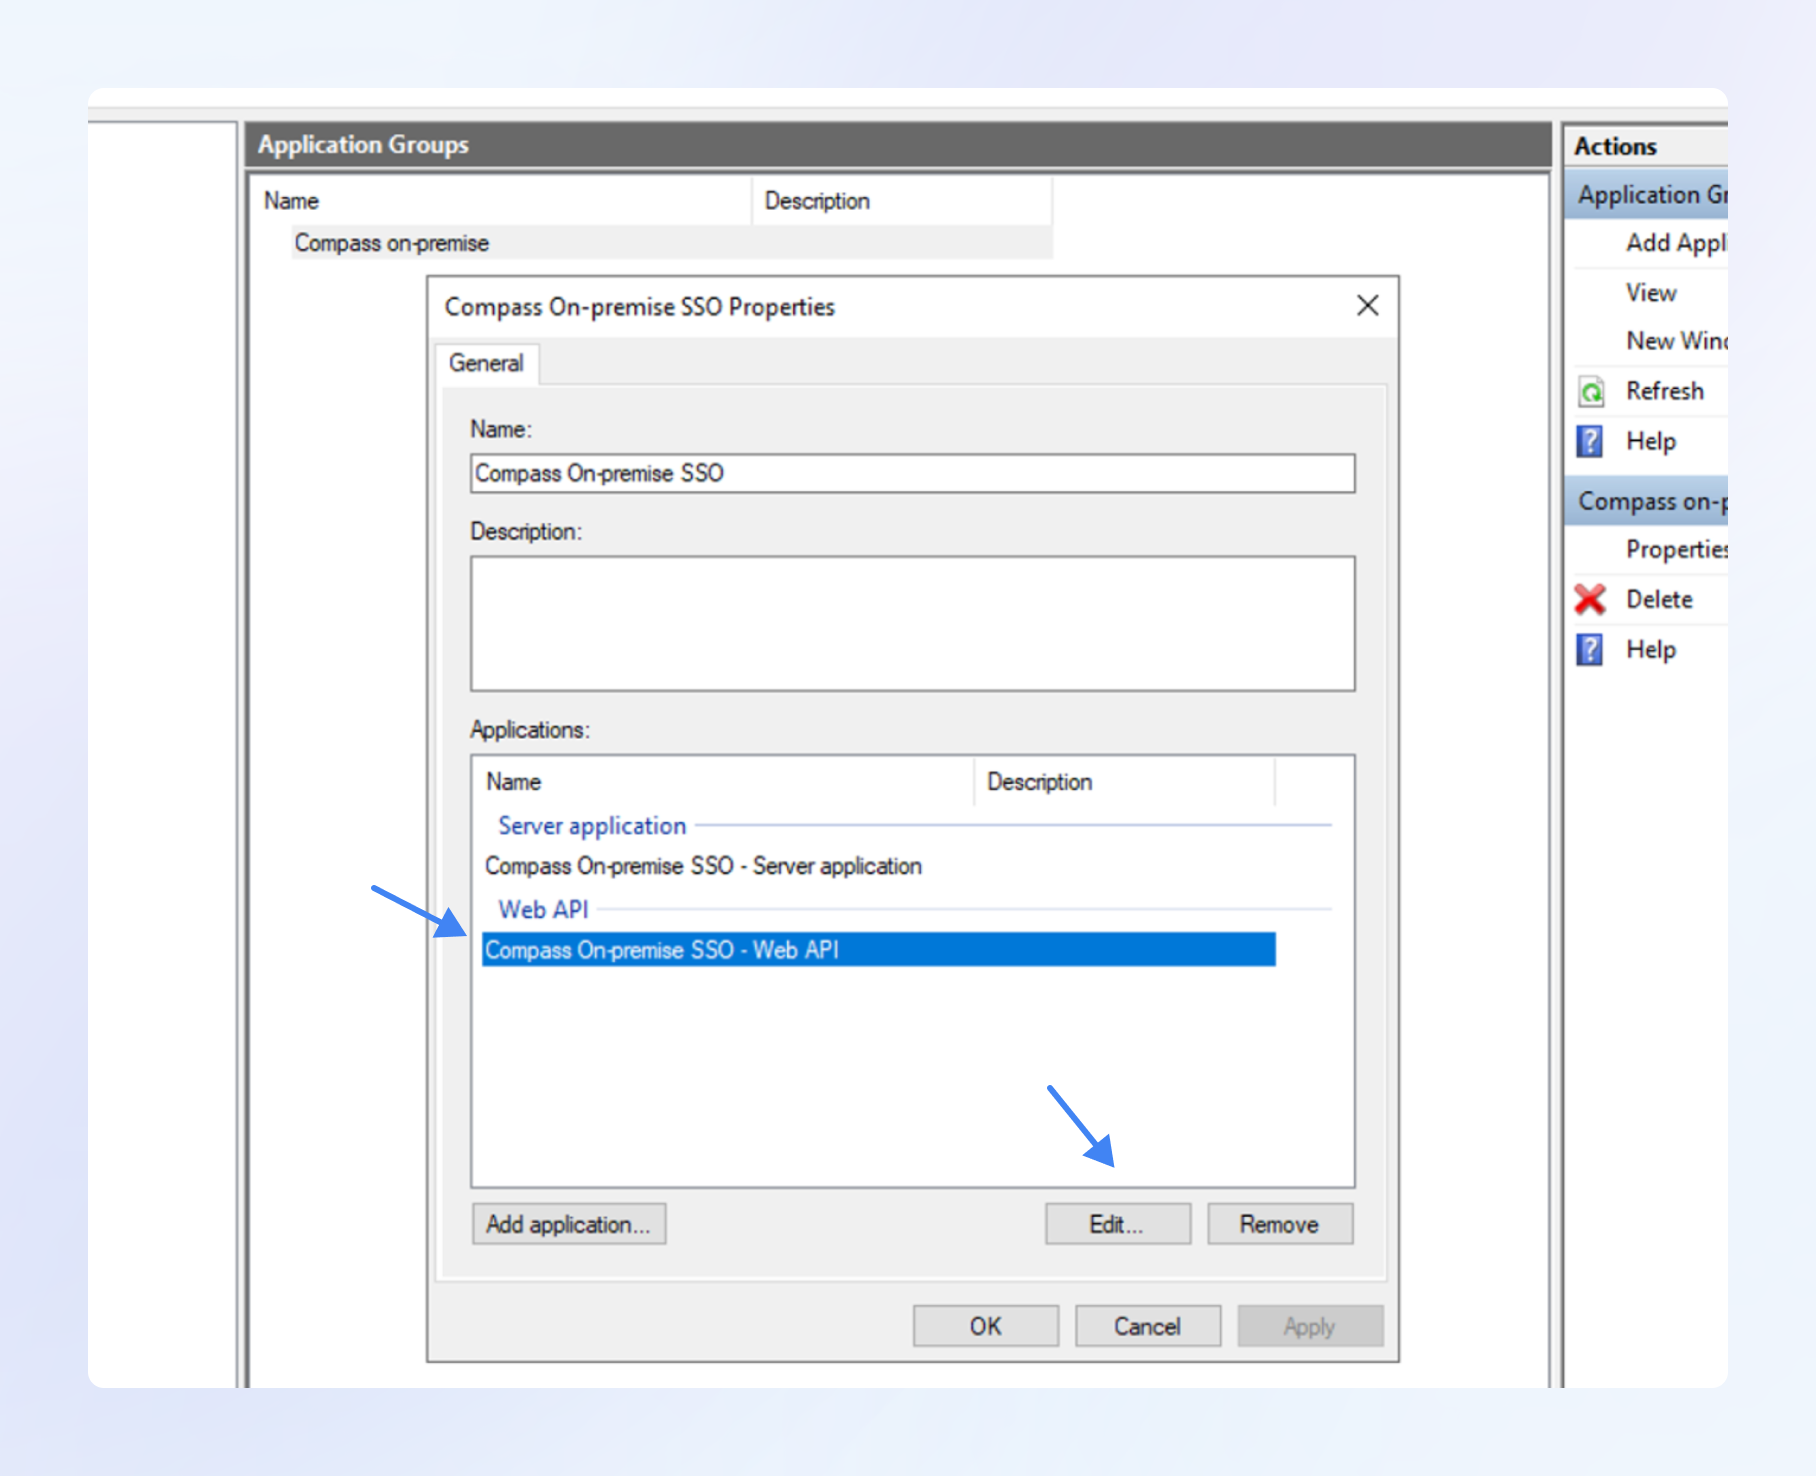Click the Remove button
The width and height of the screenshot is (1816, 1476).
pos(1279,1224)
